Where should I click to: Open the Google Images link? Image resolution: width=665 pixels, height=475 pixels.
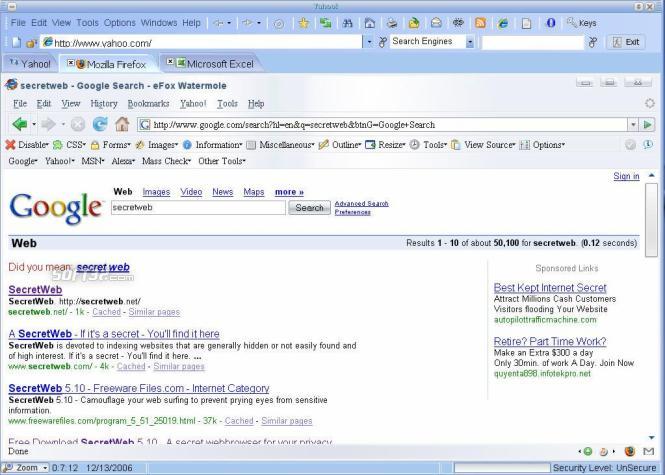point(156,192)
